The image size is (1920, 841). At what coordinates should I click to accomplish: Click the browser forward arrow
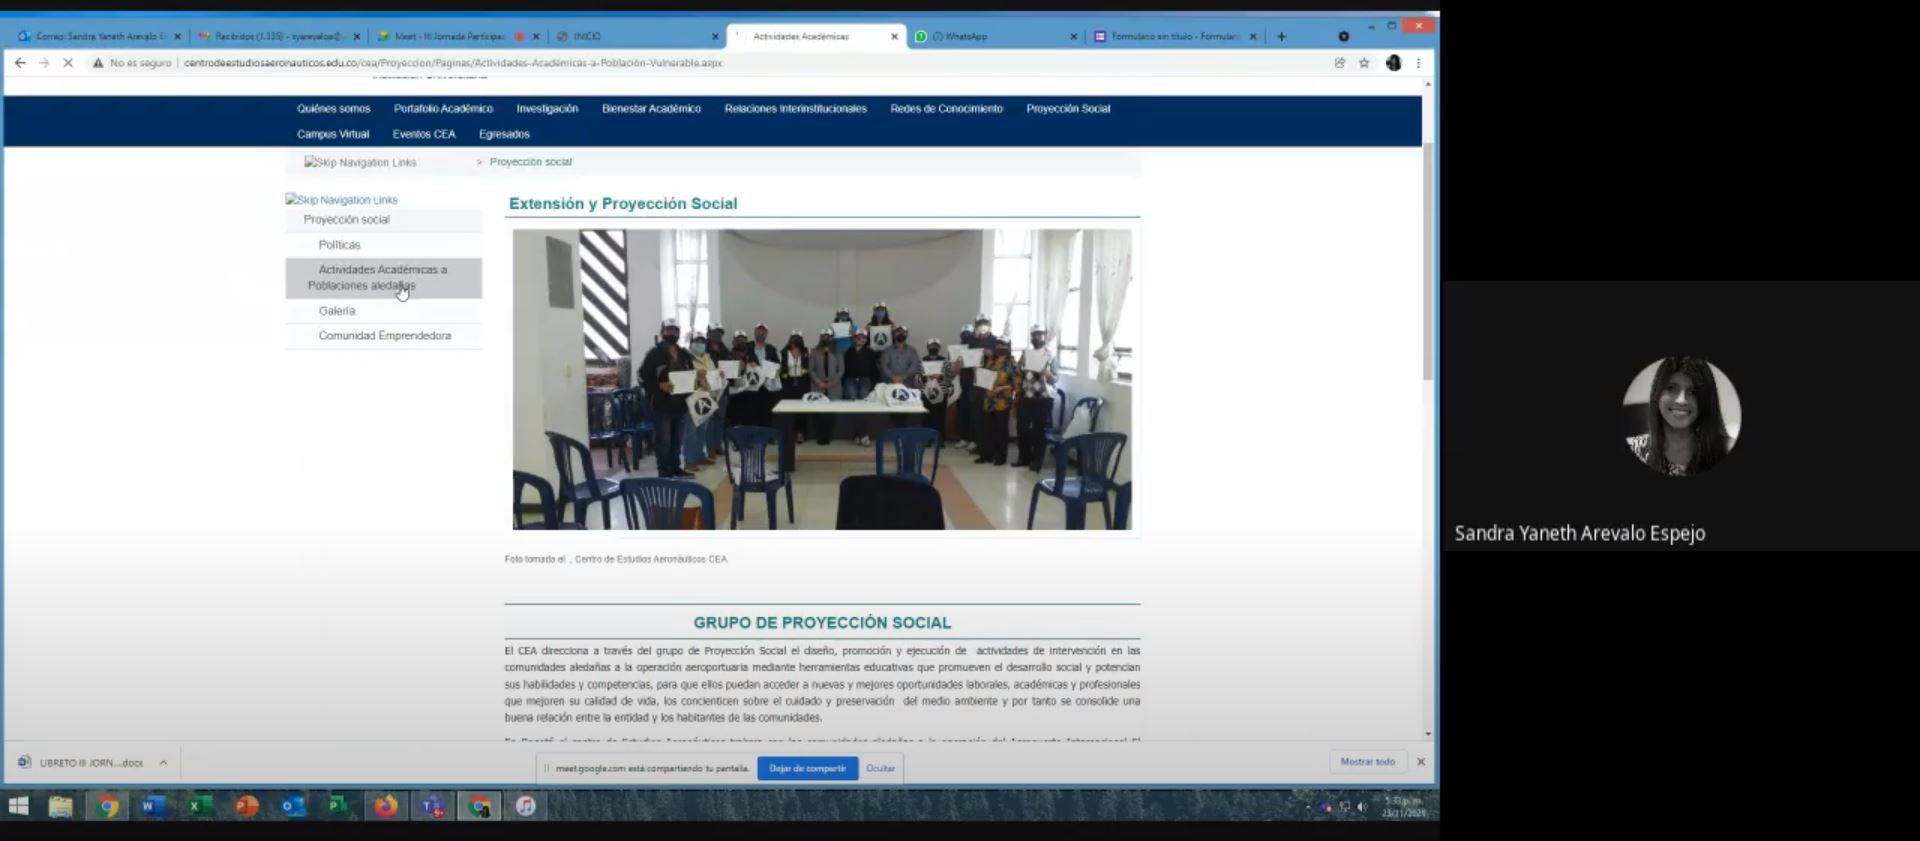pos(44,63)
